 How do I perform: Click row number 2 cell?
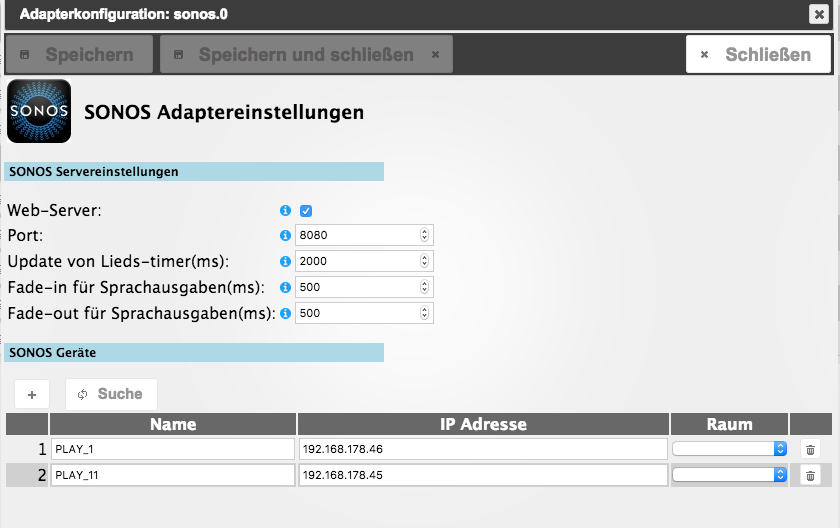point(27,475)
